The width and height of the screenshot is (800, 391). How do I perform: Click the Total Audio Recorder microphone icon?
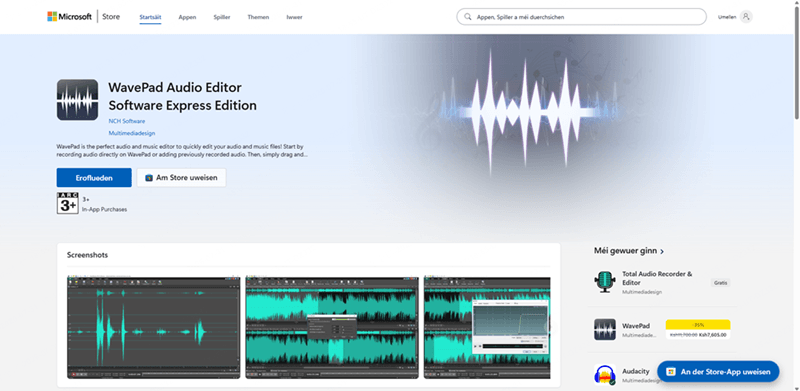[x=605, y=282]
